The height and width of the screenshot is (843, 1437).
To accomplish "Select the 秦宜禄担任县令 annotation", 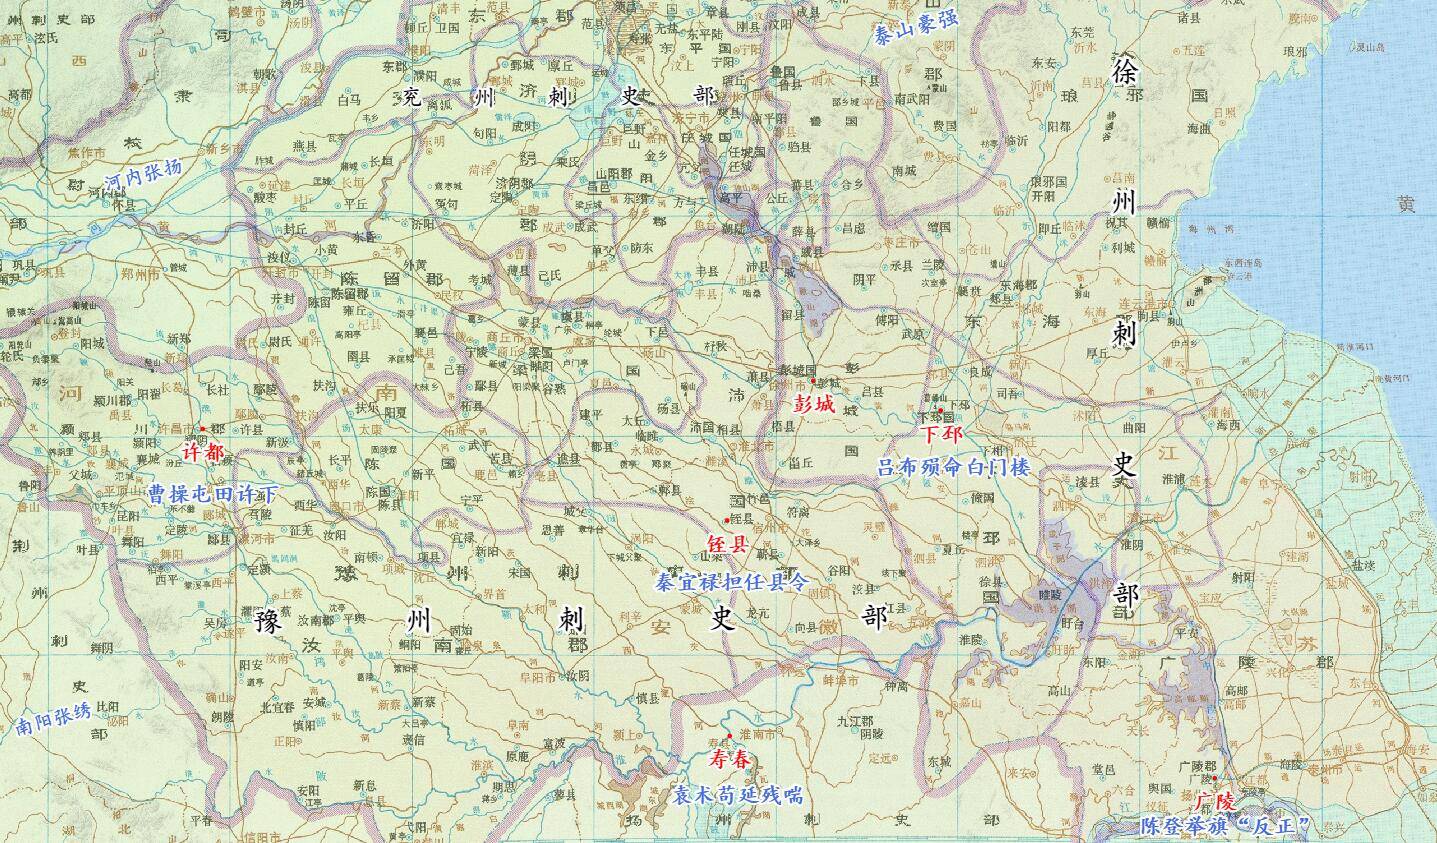I will pos(730,581).
